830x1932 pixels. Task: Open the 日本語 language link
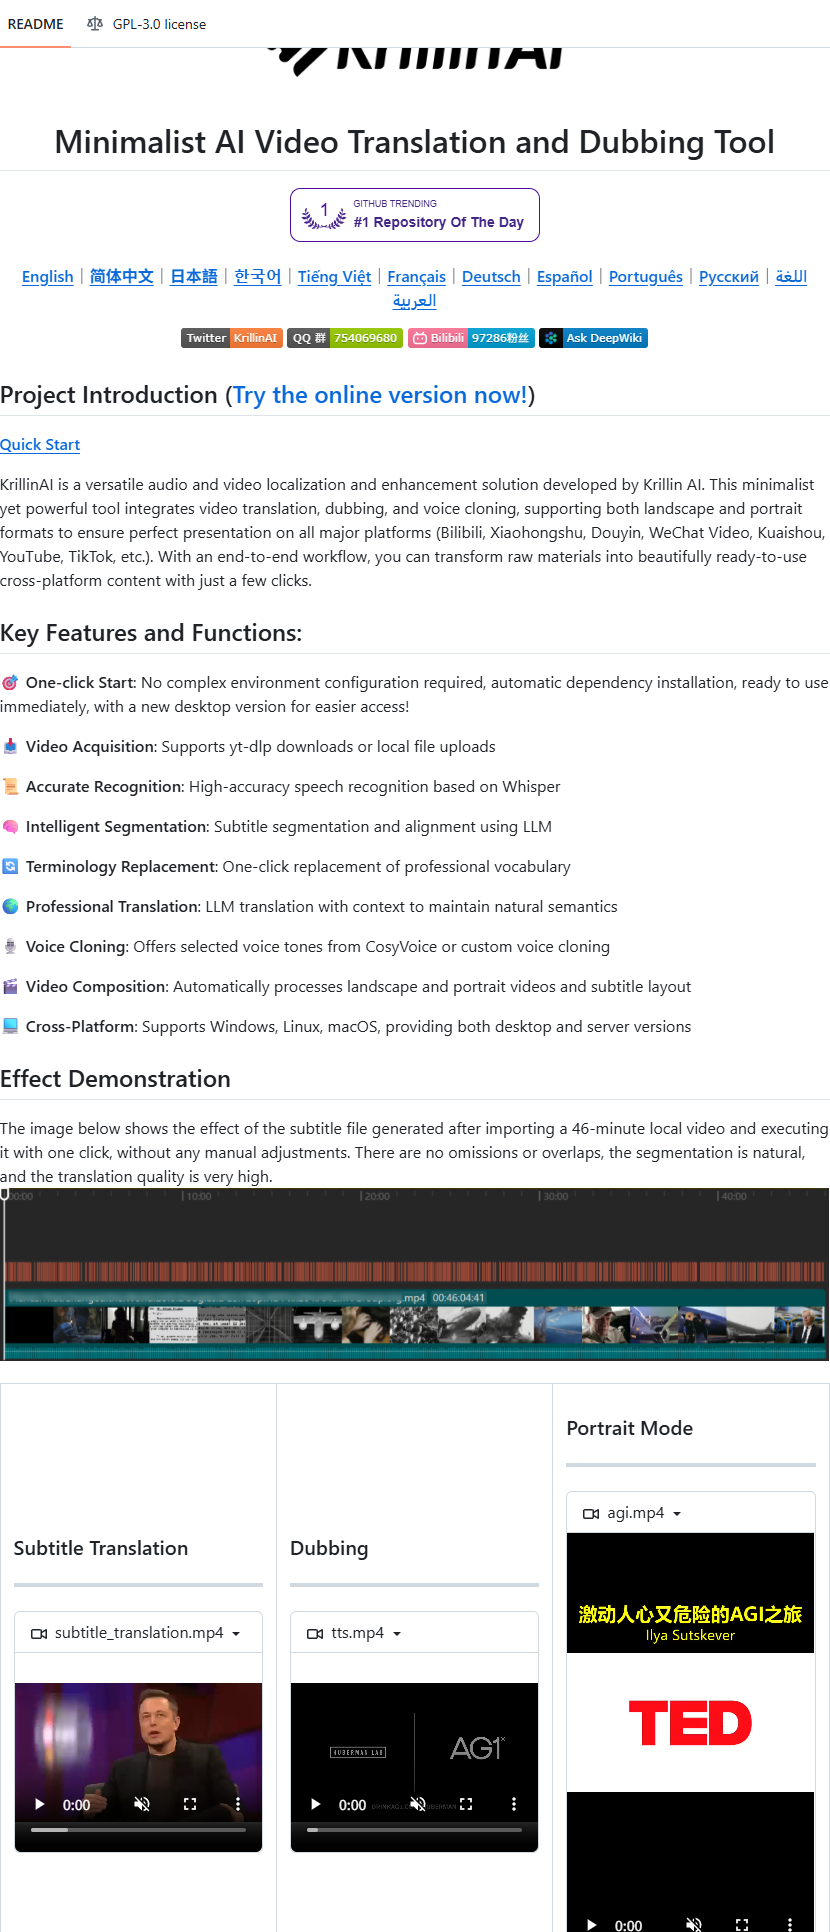coord(194,276)
